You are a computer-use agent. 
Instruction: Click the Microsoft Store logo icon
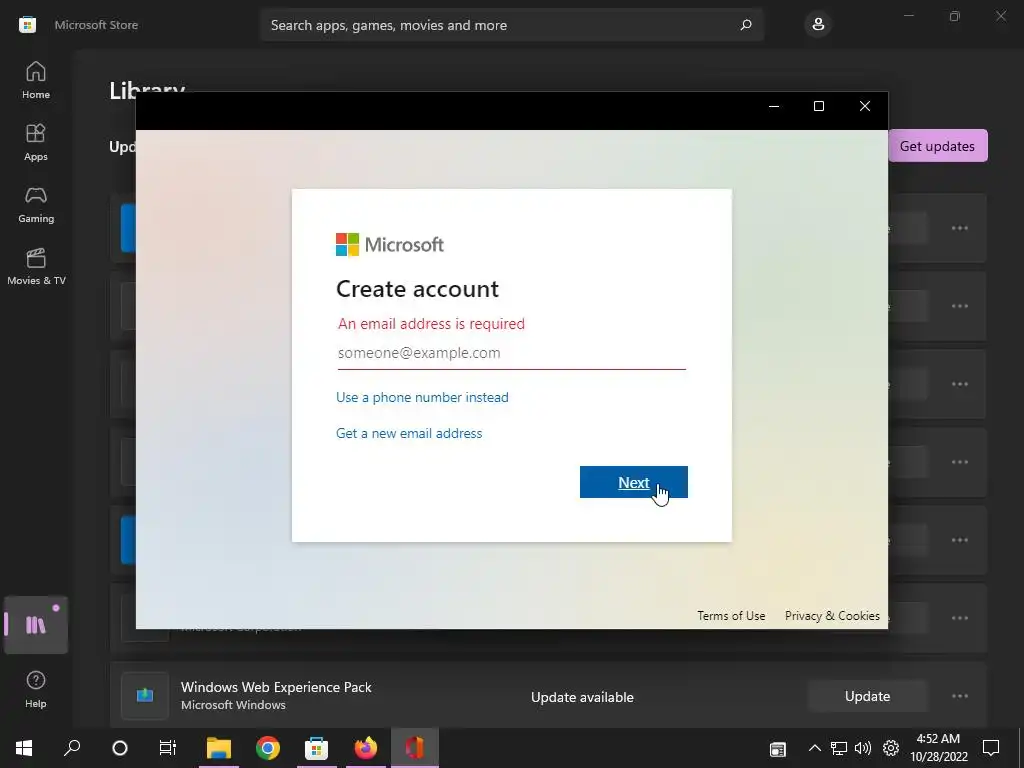(x=27, y=25)
